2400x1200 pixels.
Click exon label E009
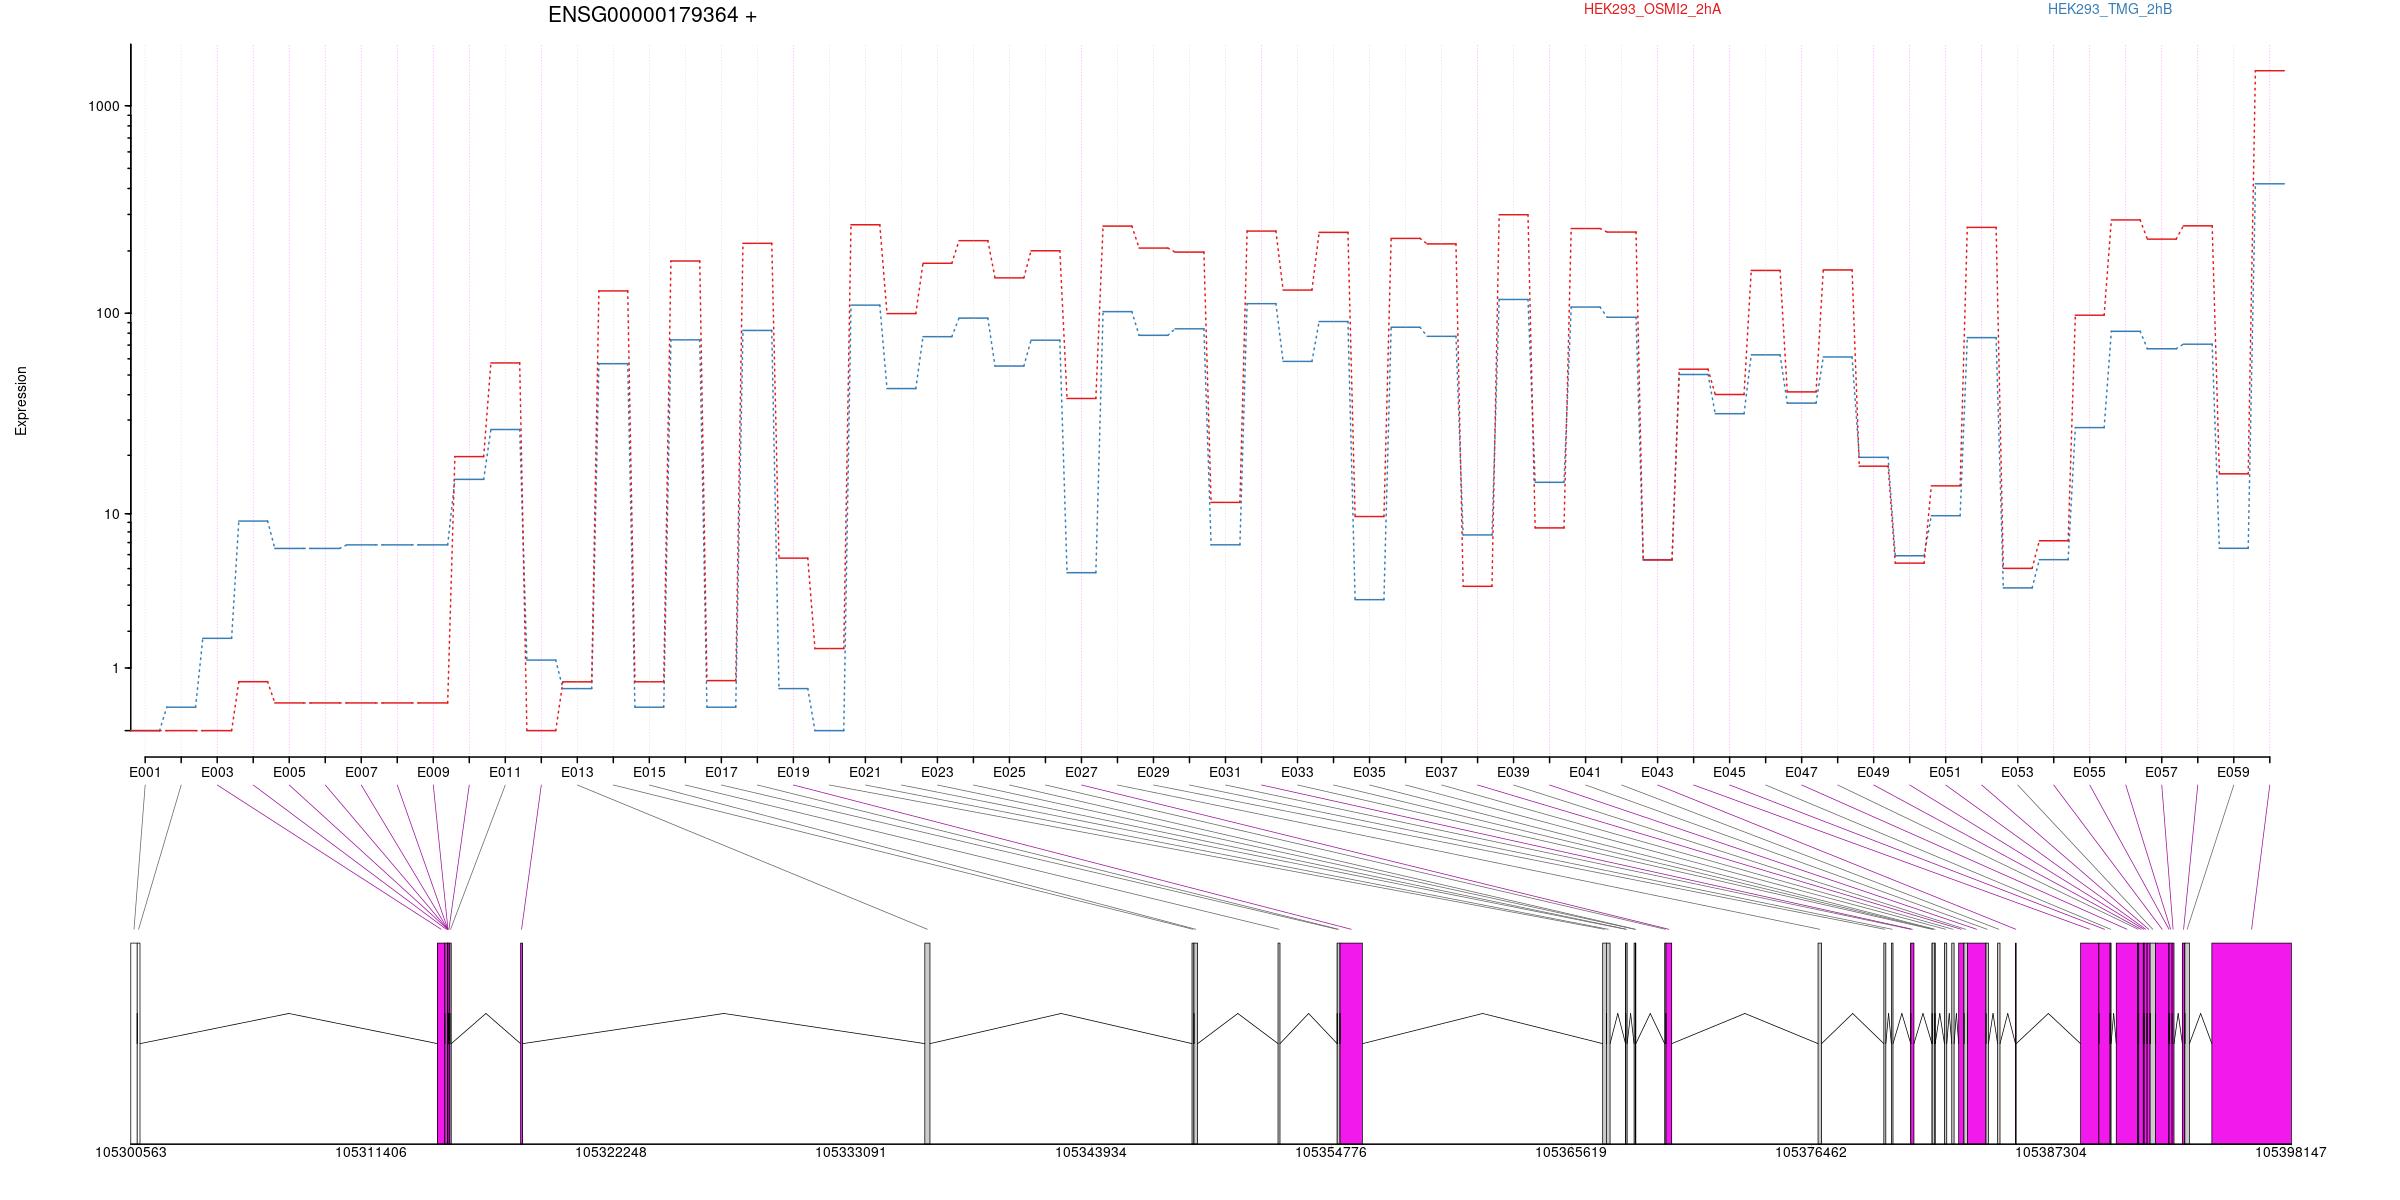click(433, 772)
